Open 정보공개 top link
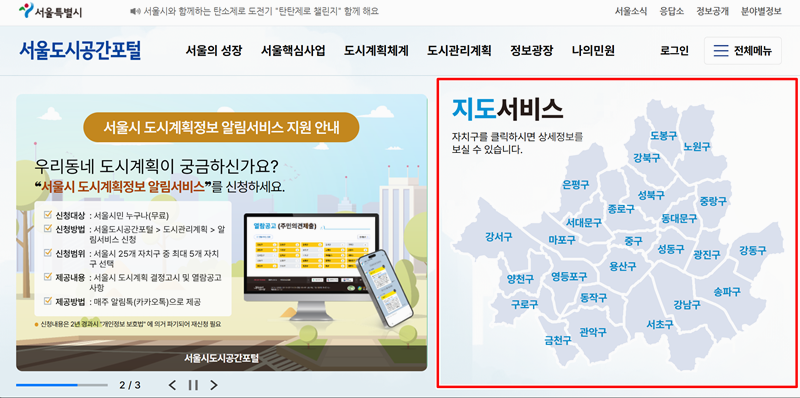The height and width of the screenshot is (398, 800). pyautogui.click(x=712, y=11)
